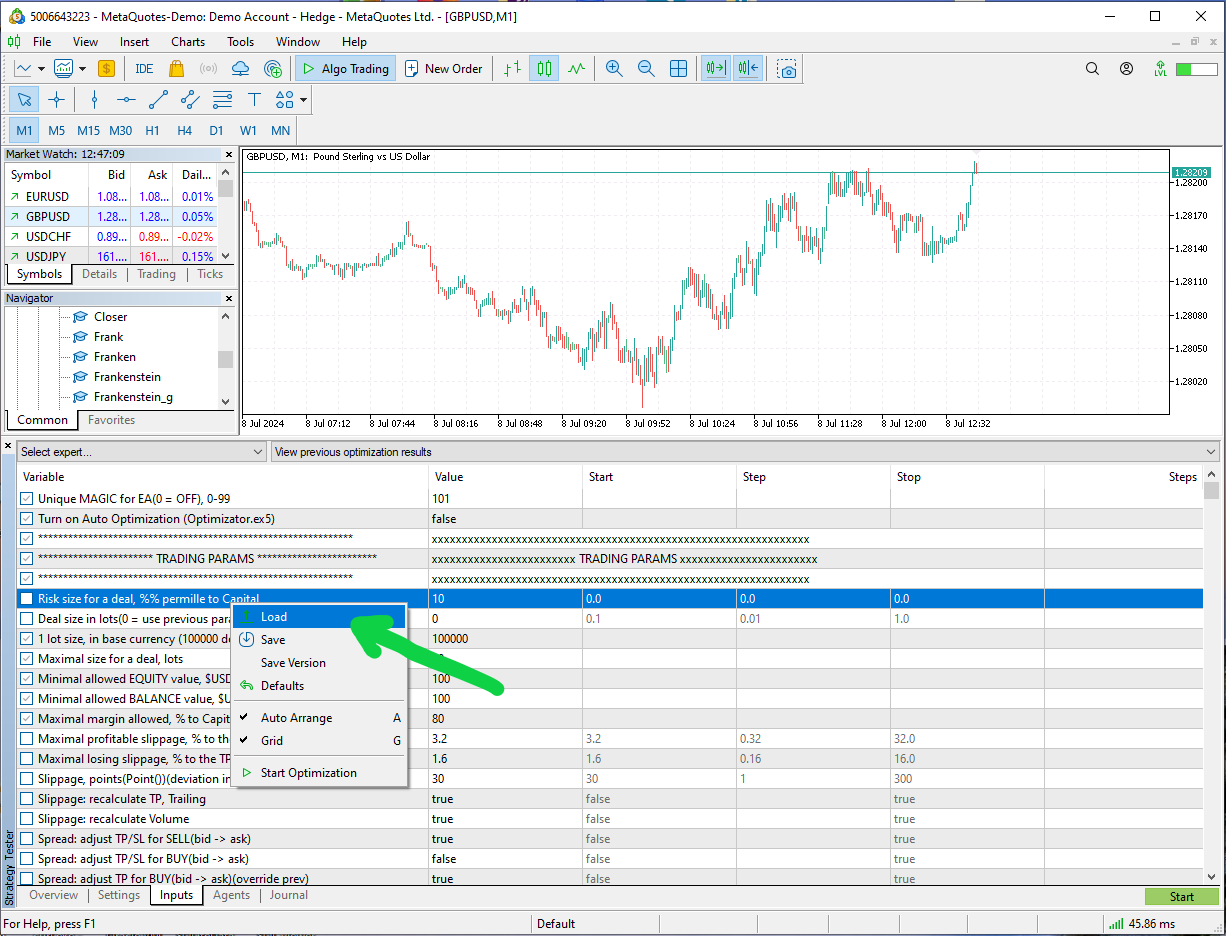
Task: Select the trendline drawing tool
Action: pyautogui.click(x=158, y=99)
